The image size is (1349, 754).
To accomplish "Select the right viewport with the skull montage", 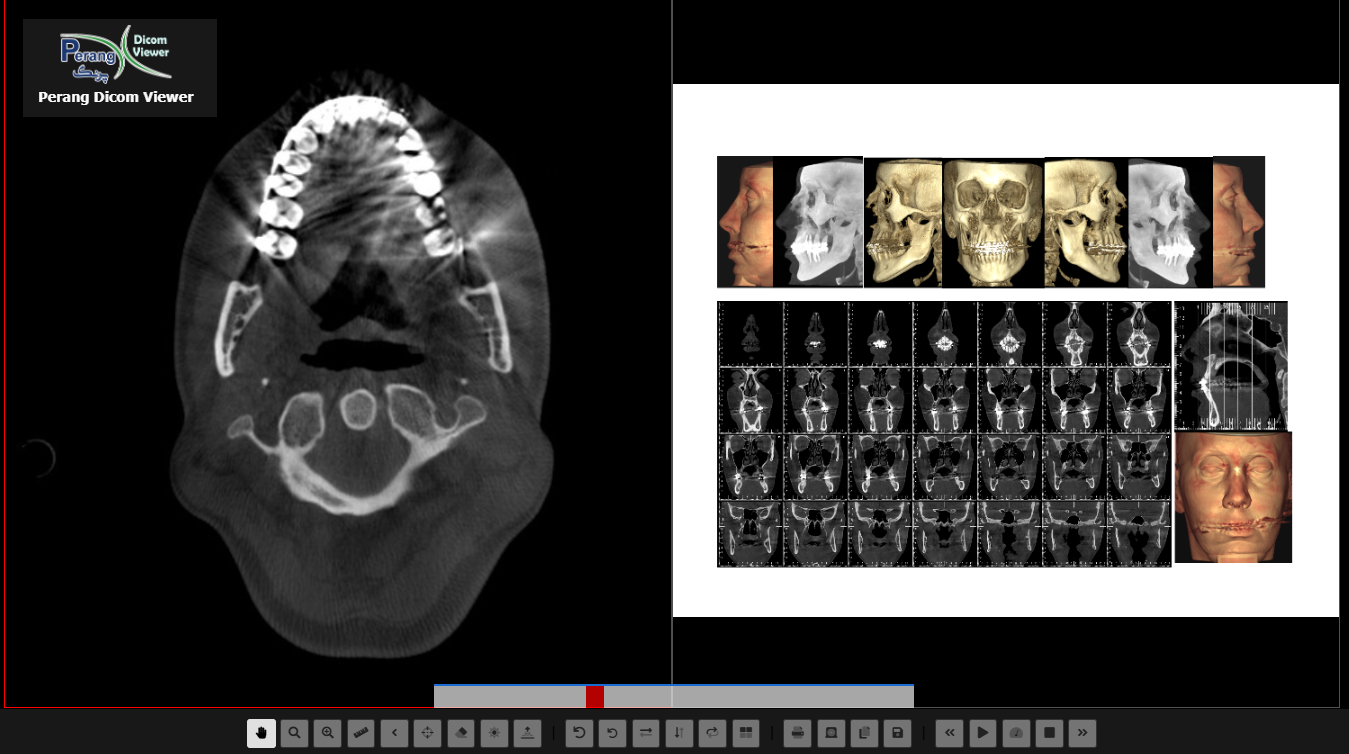I will tap(1006, 354).
